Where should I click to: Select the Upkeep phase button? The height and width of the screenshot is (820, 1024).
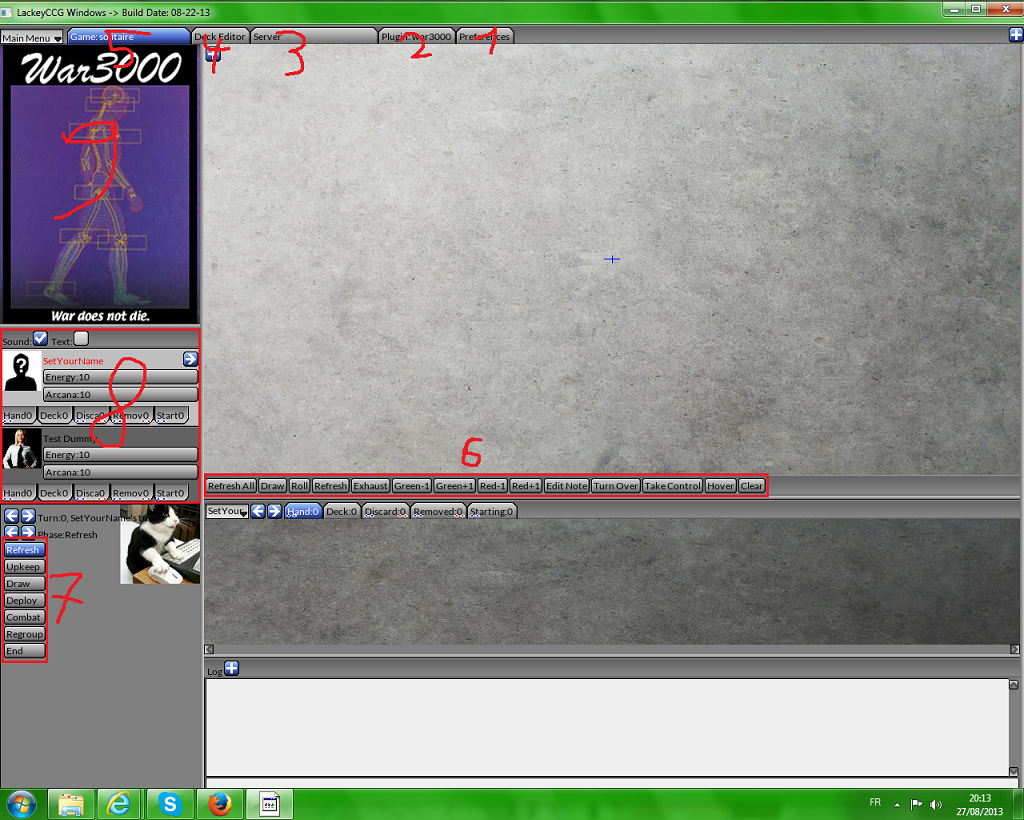[25, 567]
